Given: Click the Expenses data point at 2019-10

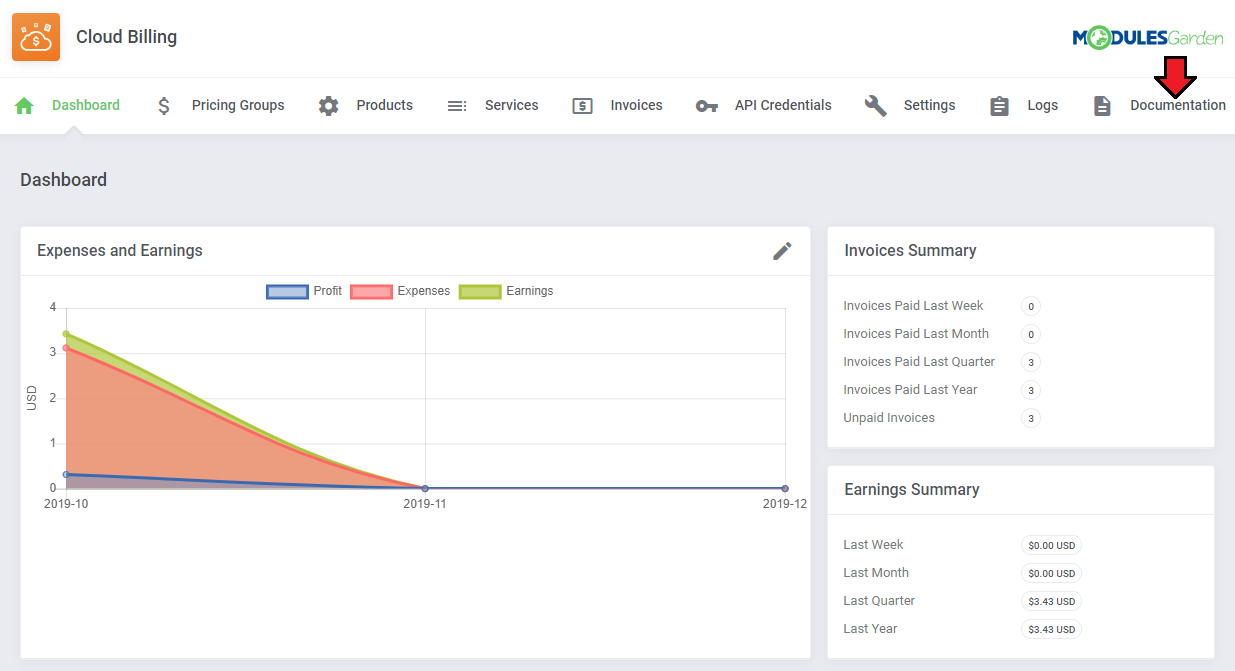Looking at the screenshot, I should [x=66, y=348].
